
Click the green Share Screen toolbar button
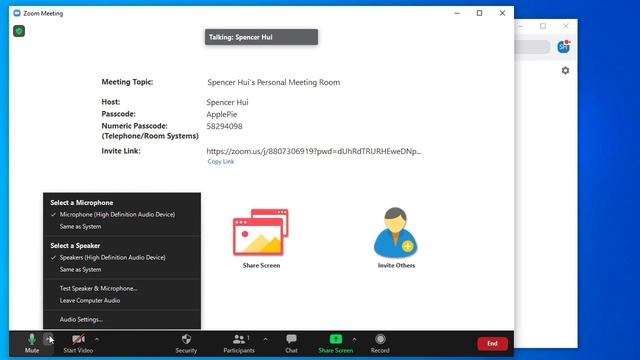click(x=336, y=343)
